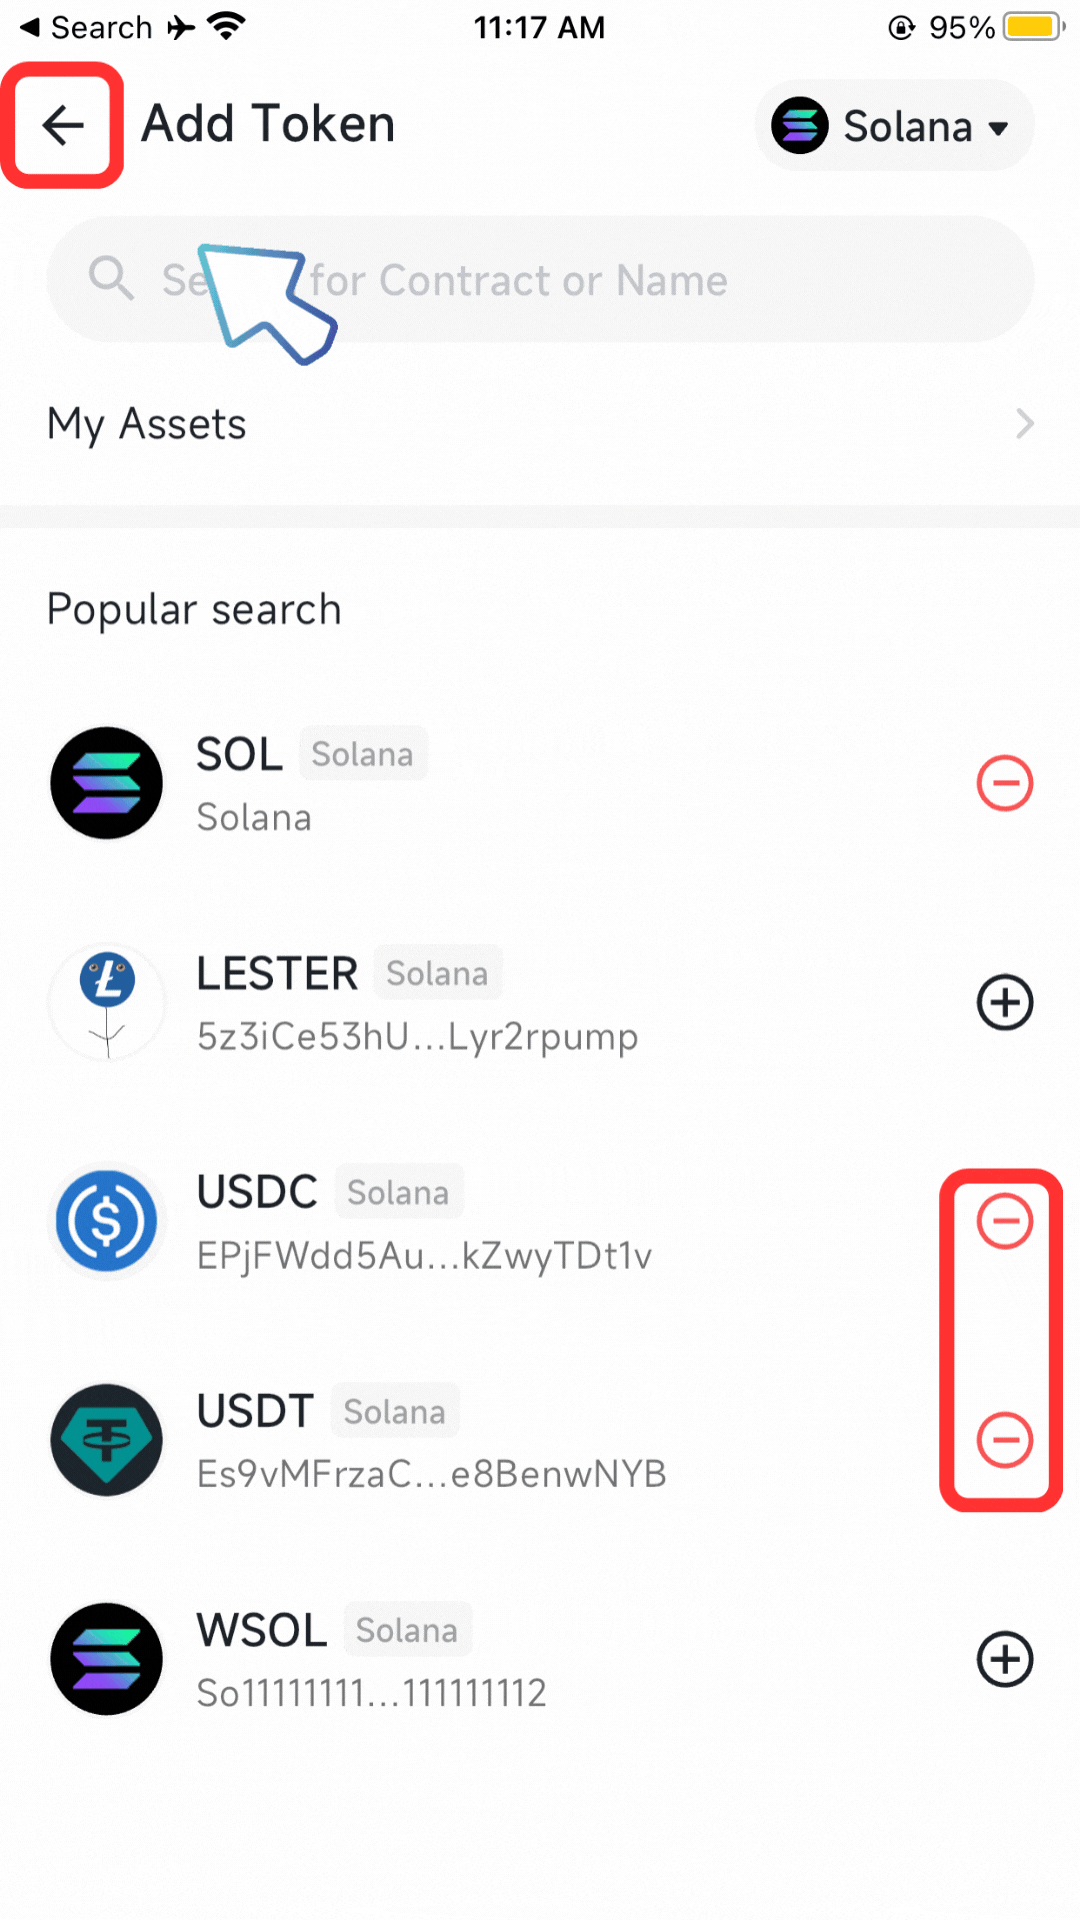Add WSOL token with plus button
This screenshot has width=1080, height=1920.
click(1004, 1659)
